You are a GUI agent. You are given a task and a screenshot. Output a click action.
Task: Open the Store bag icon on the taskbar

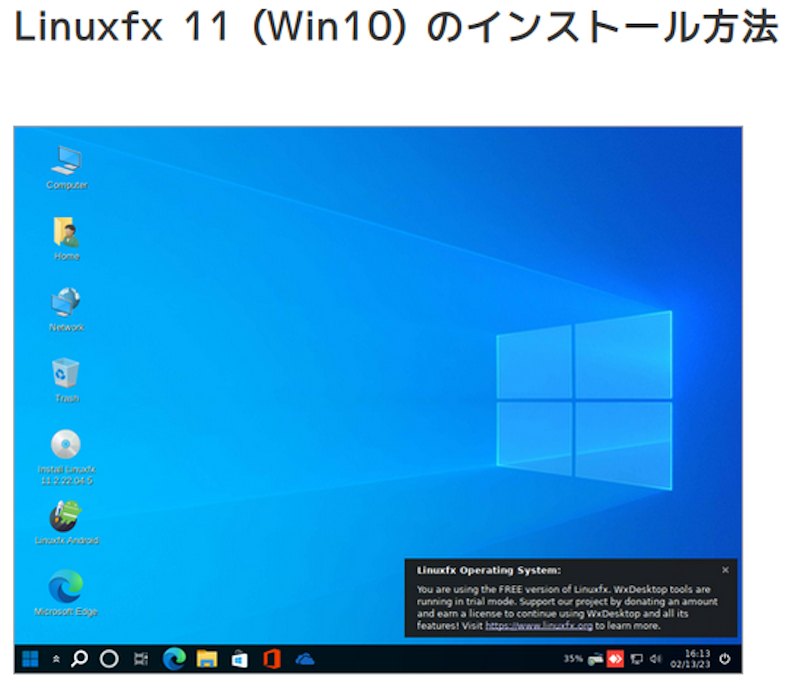click(239, 659)
